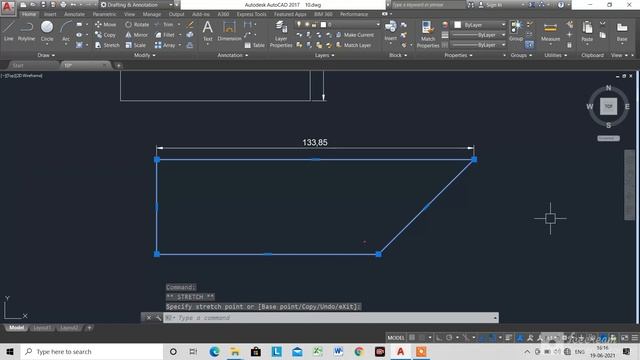Activate the Move command

click(105, 24)
